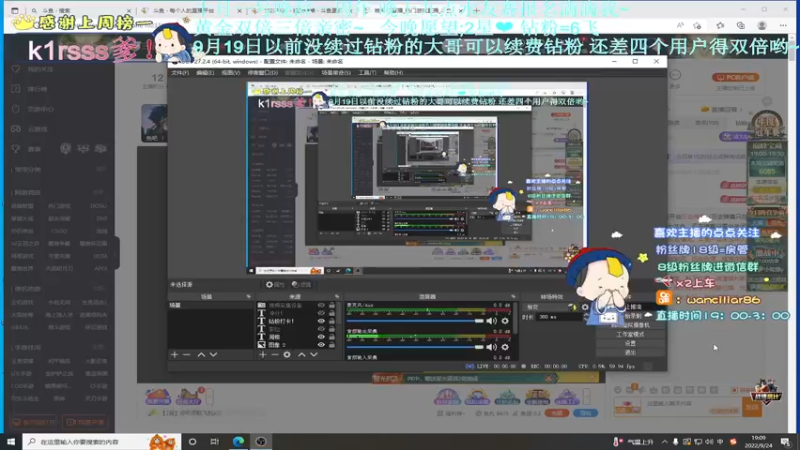The width and height of the screenshot is (800, 450).
Task: Click 退出 button in OBS controls
Action: click(x=631, y=353)
